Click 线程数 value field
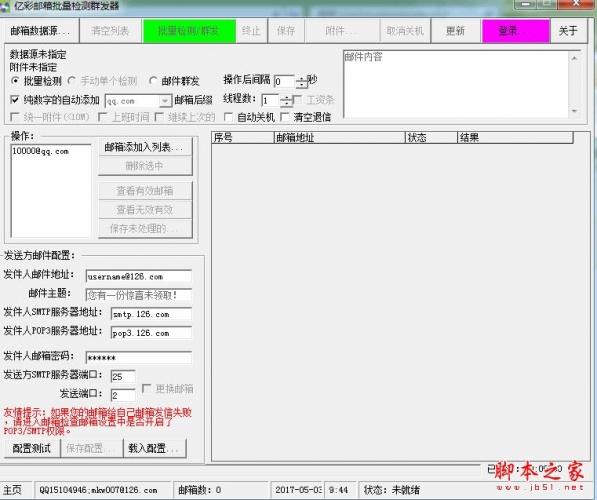Screen dimensions: 597x500 pyautogui.click(x=270, y=101)
